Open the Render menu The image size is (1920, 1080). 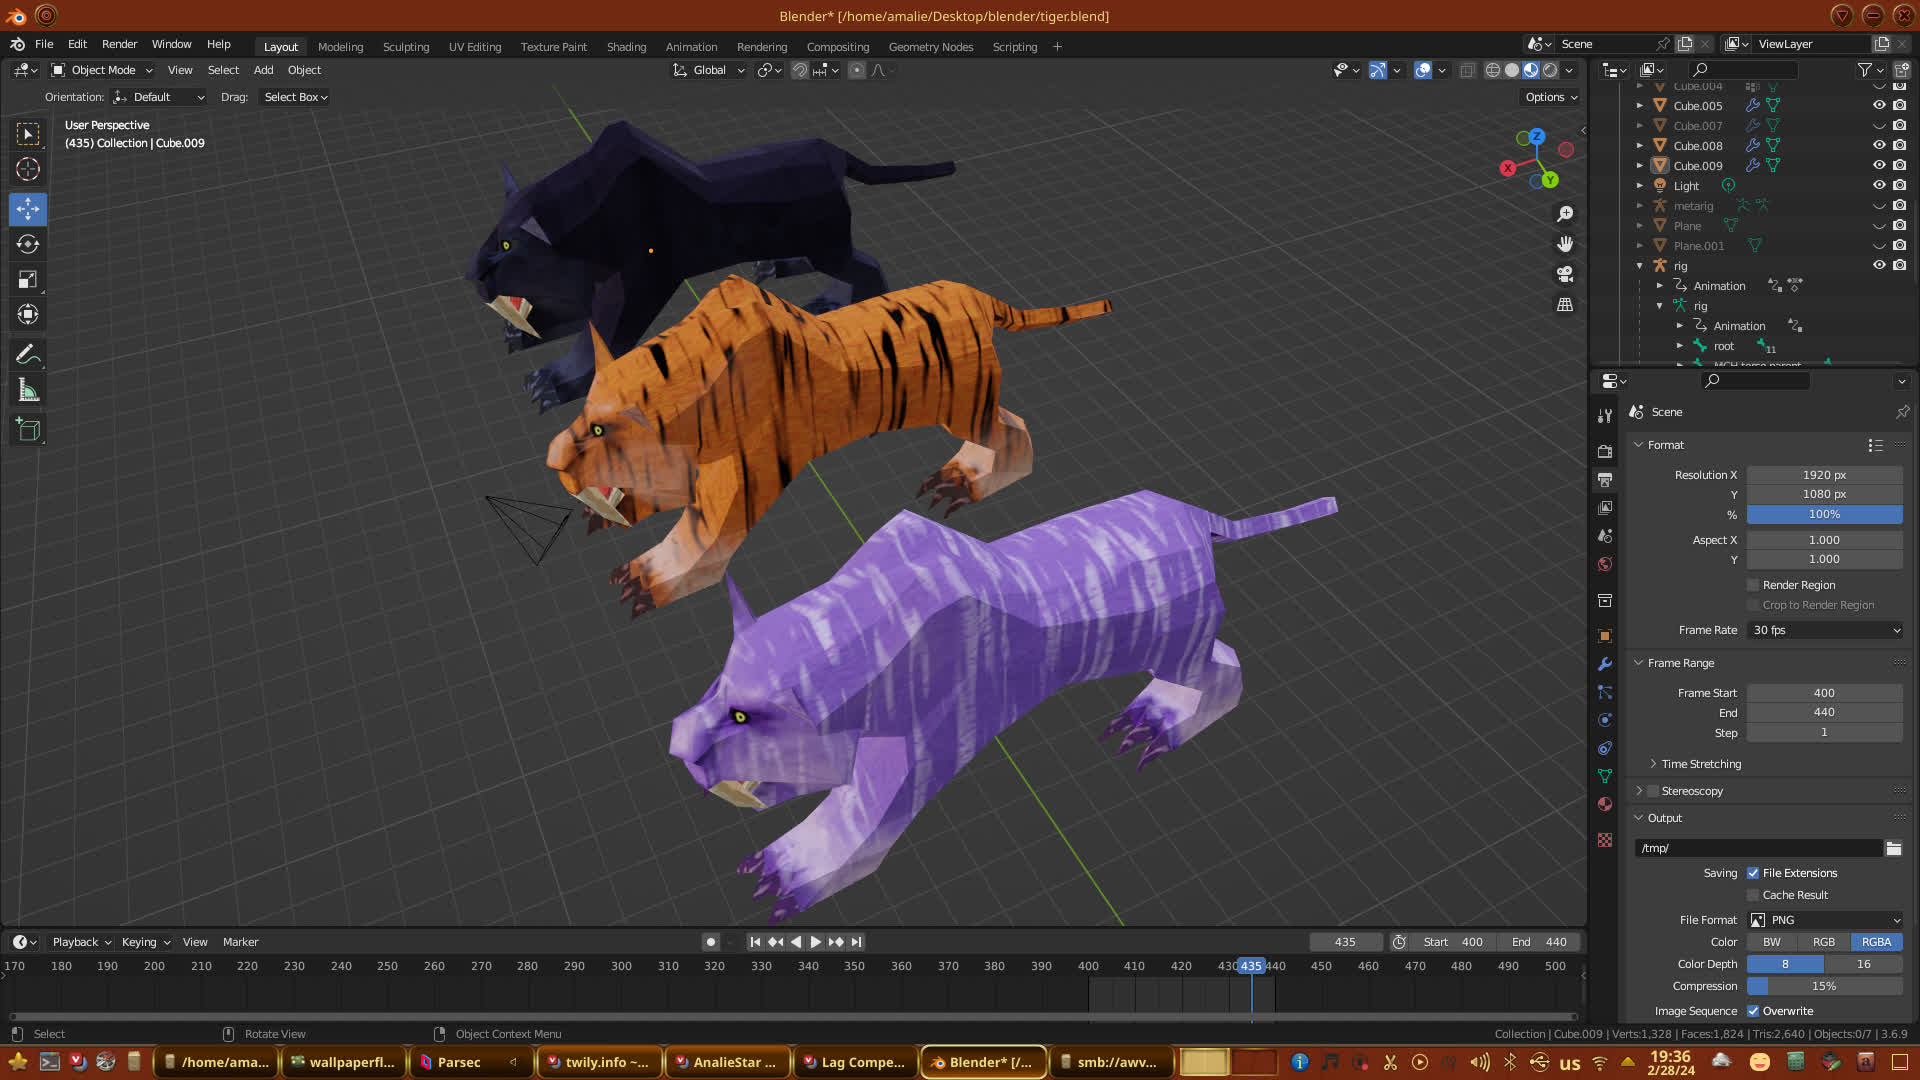[x=119, y=44]
